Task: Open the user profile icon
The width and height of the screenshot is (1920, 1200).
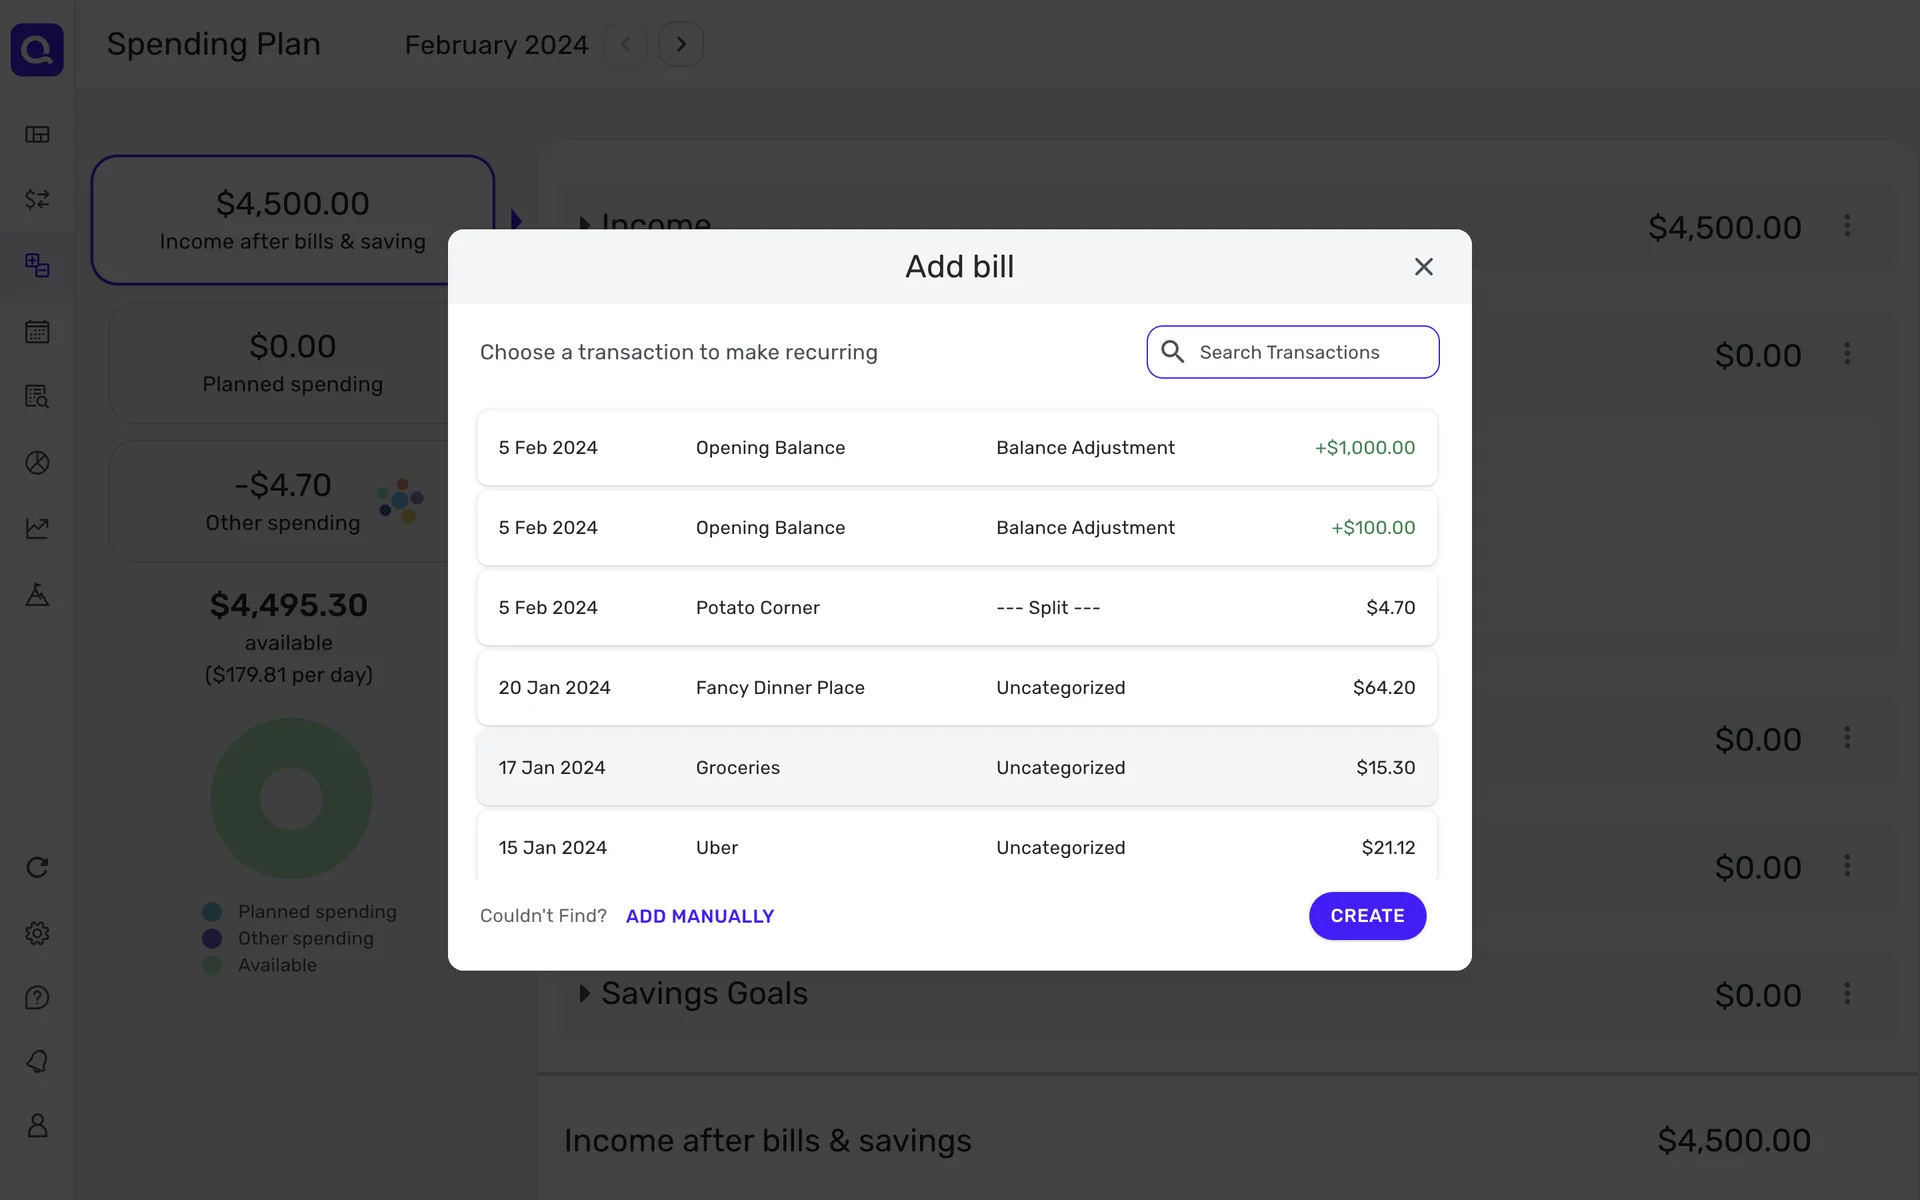Action: [37, 1126]
